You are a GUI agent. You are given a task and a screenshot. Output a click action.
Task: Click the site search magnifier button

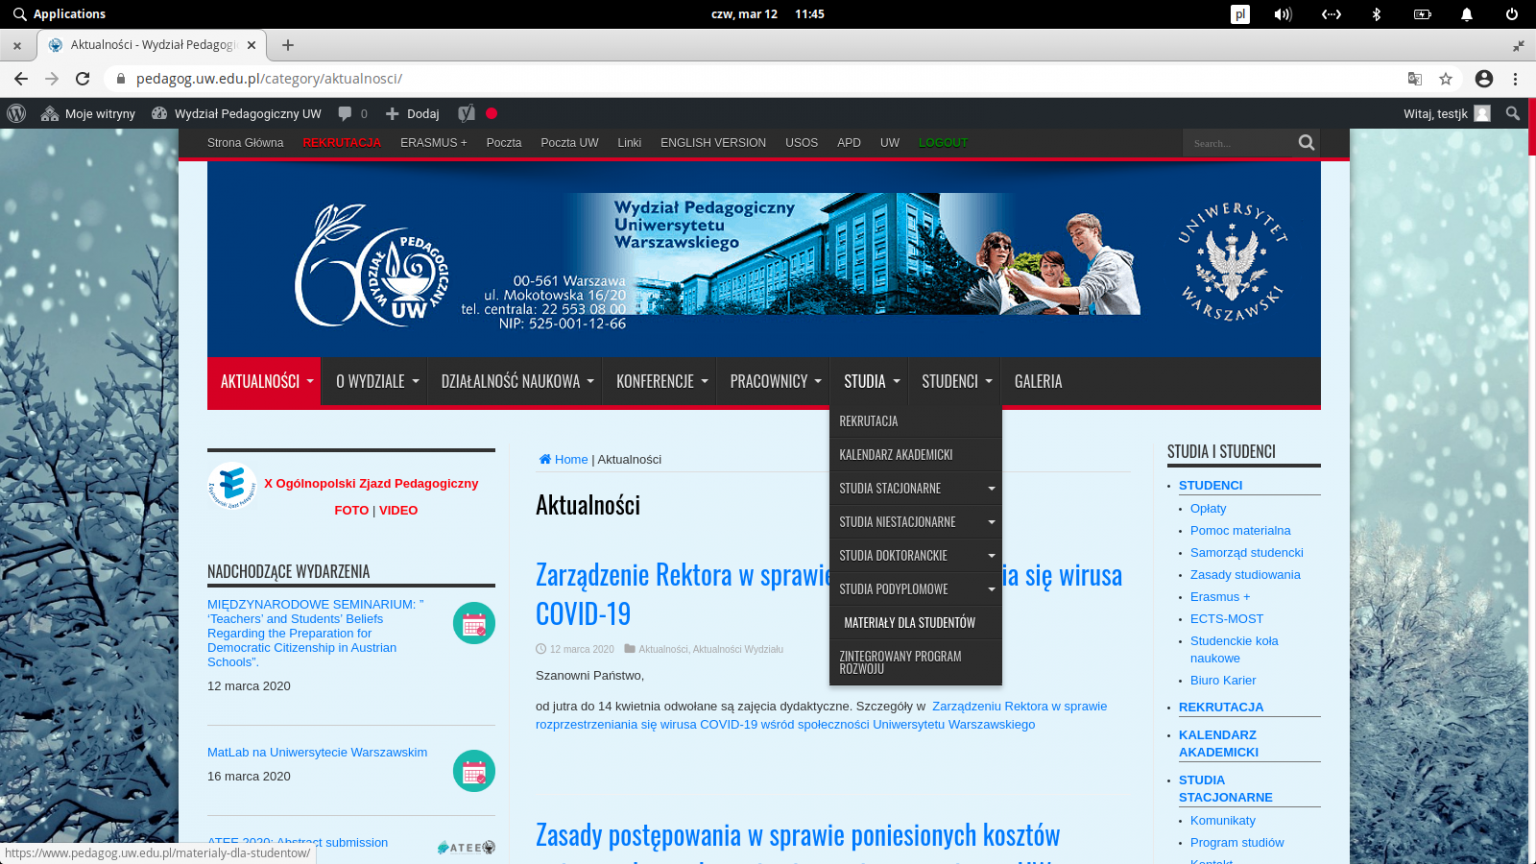pyautogui.click(x=1306, y=143)
